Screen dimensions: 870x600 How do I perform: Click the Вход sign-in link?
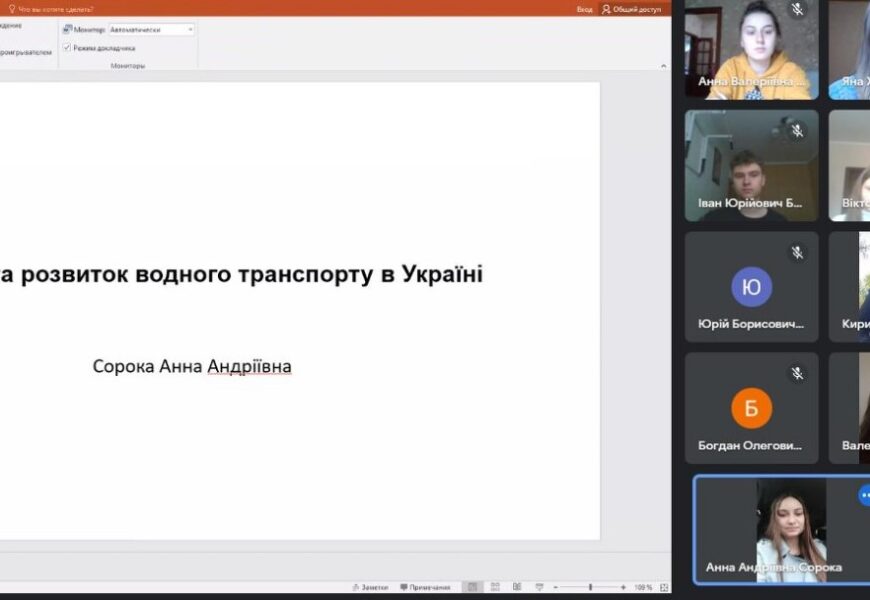[x=584, y=9]
